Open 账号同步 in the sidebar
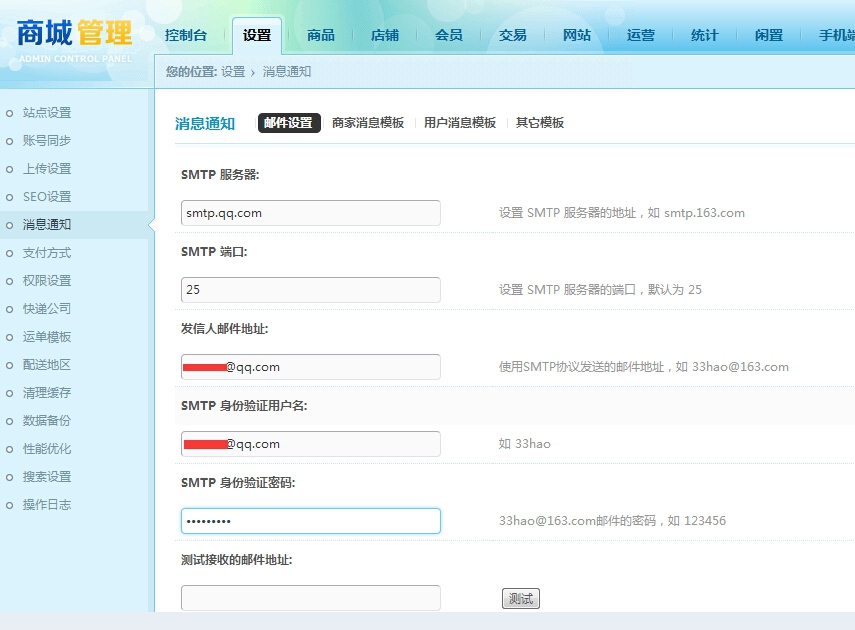The image size is (855, 630). pos(47,141)
